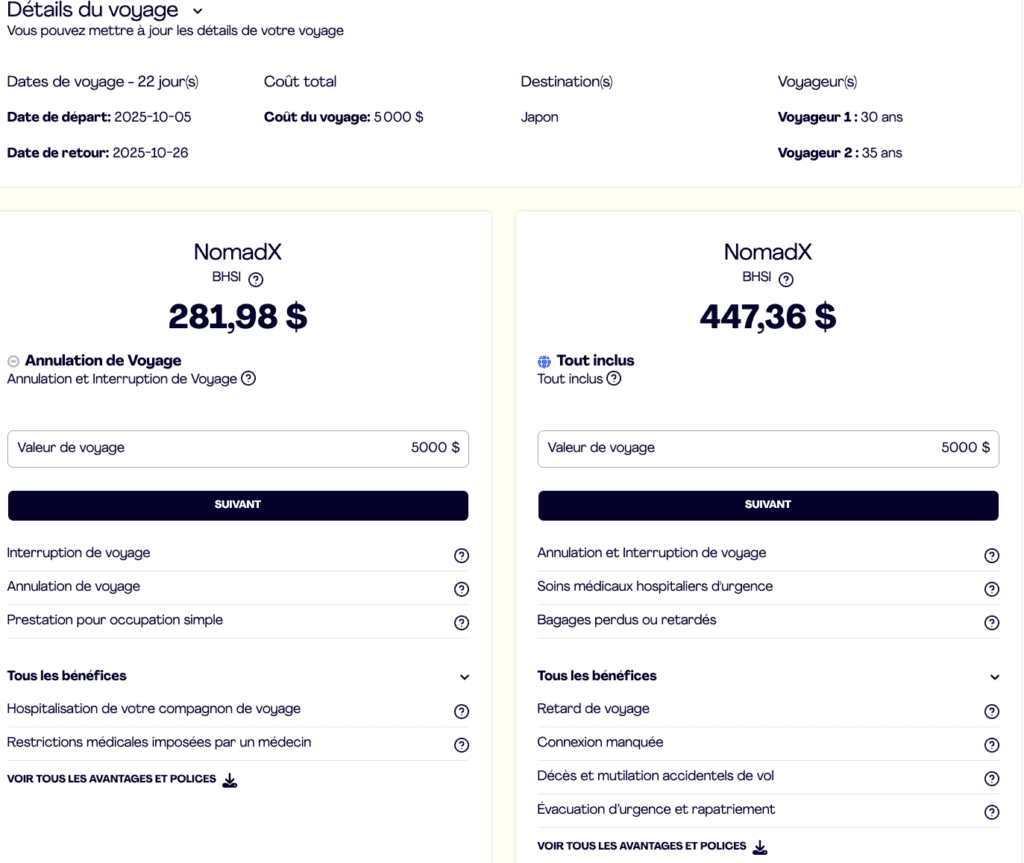Collapse the Détails du voyage section
The height and width of the screenshot is (863, 1024).
(197, 11)
